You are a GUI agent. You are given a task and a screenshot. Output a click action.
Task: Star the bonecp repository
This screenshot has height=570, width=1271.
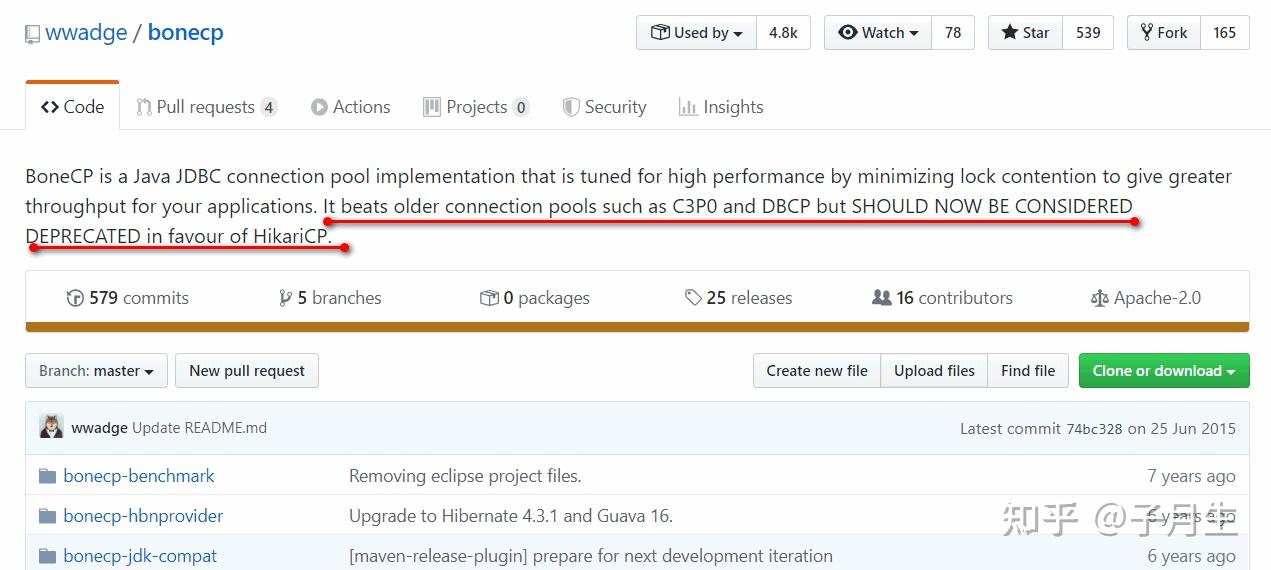tap(1025, 33)
